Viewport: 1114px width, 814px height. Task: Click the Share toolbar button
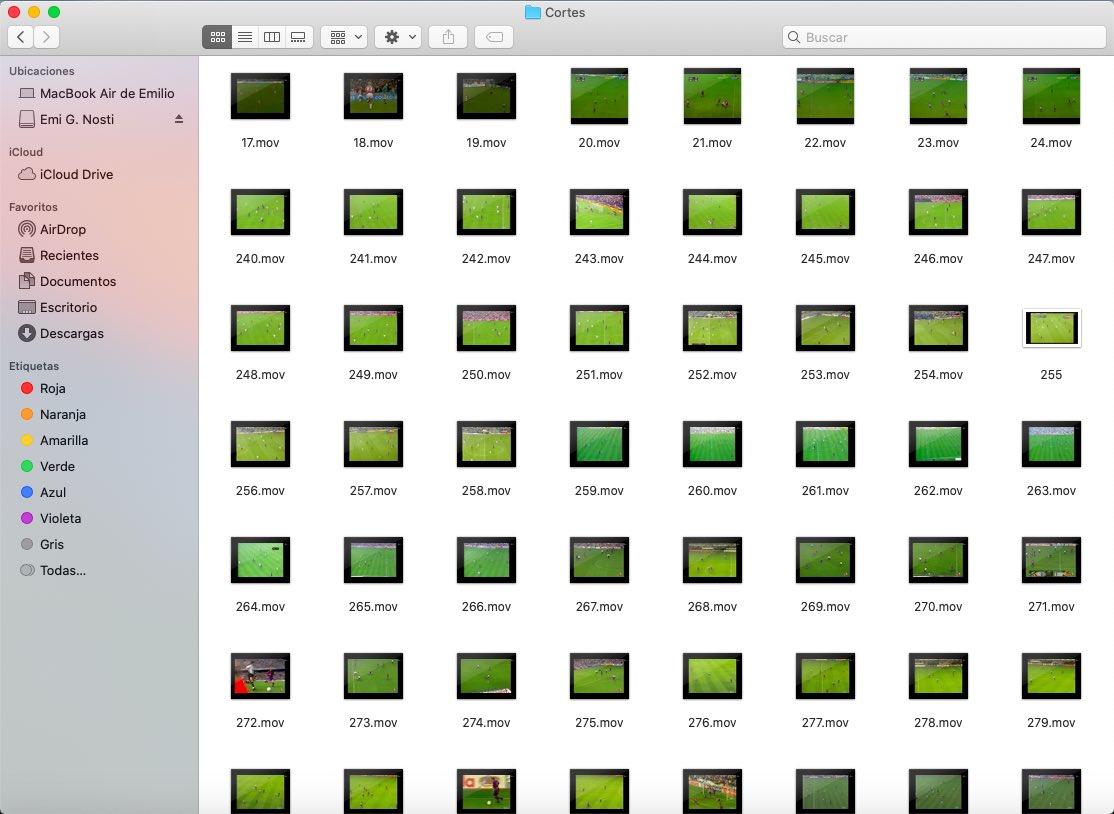tap(448, 37)
